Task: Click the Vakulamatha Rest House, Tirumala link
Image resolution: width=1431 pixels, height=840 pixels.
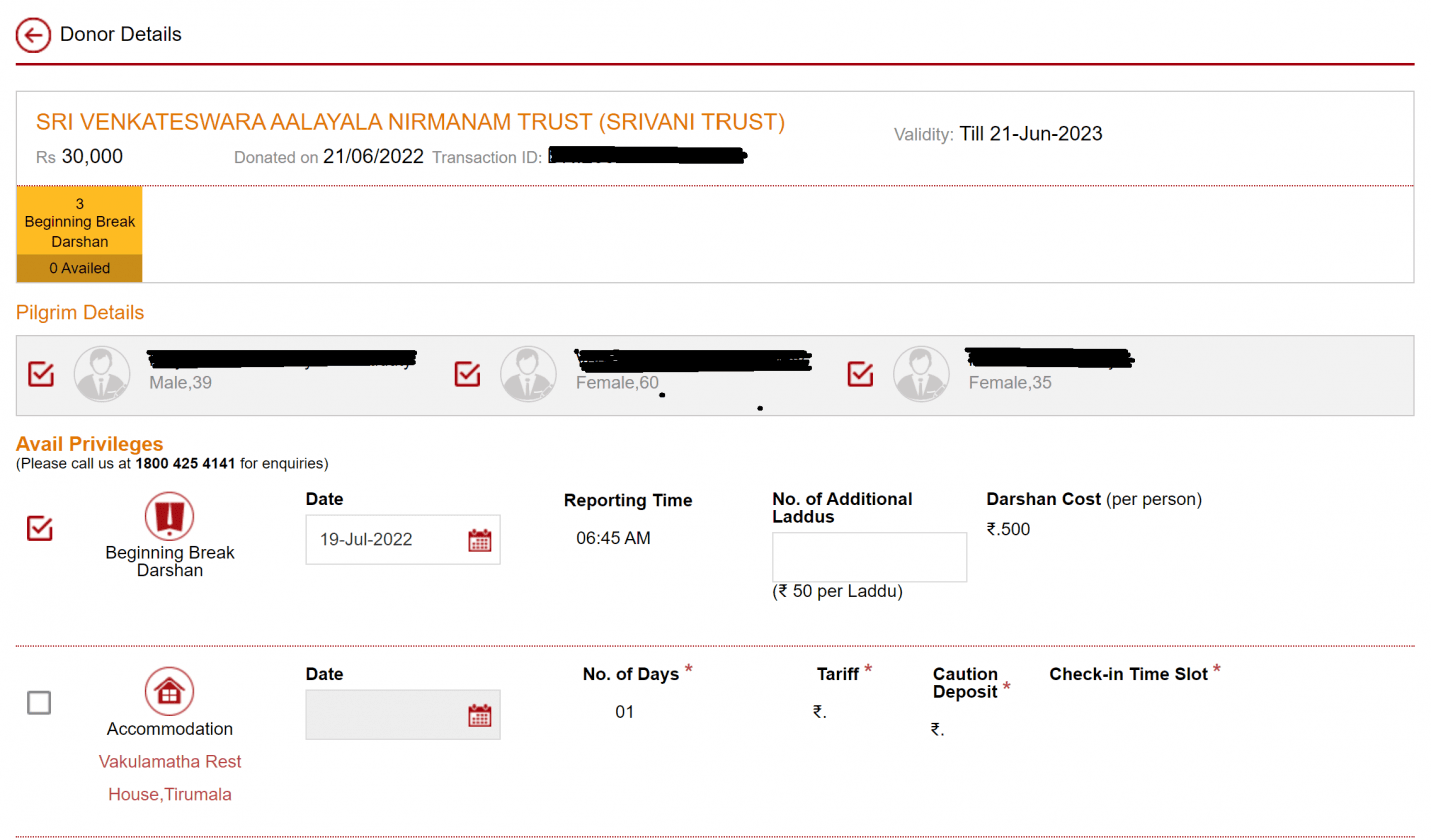Action: tap(170, 778)
